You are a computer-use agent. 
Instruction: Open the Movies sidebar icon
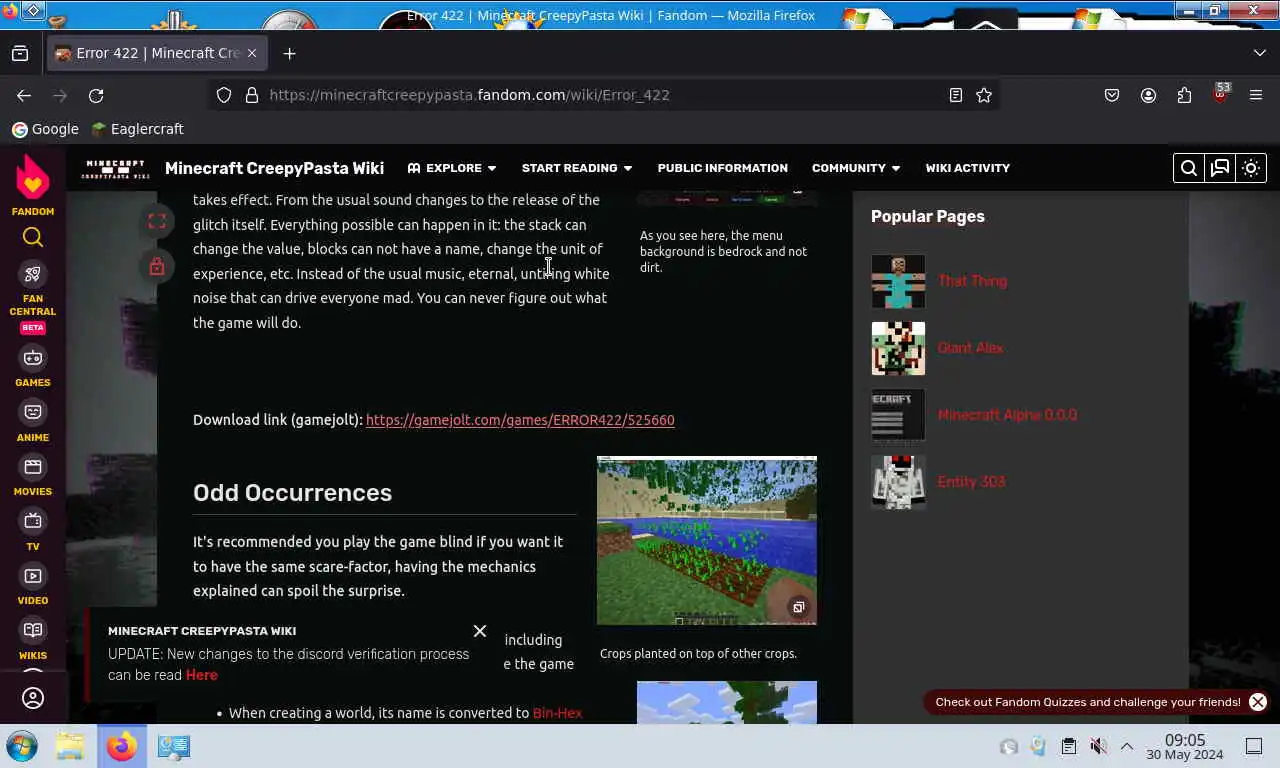click(33, 467)
